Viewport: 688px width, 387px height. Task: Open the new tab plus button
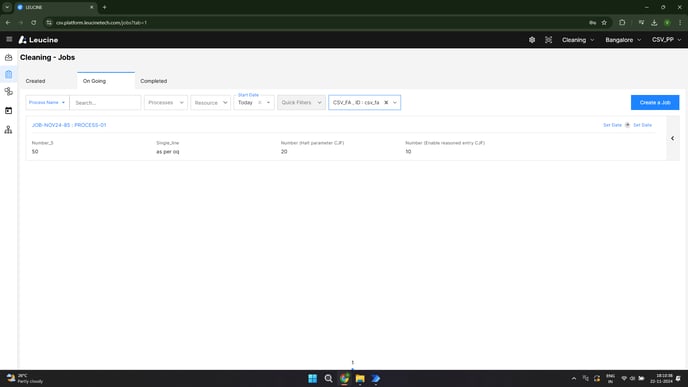coord(104,7)
